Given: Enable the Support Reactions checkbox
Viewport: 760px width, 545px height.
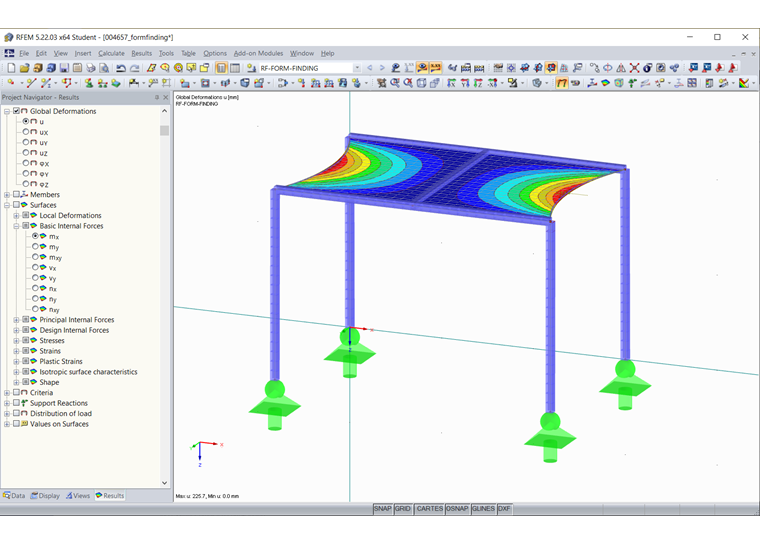Looking at the screenshot, I should [16, 403].
